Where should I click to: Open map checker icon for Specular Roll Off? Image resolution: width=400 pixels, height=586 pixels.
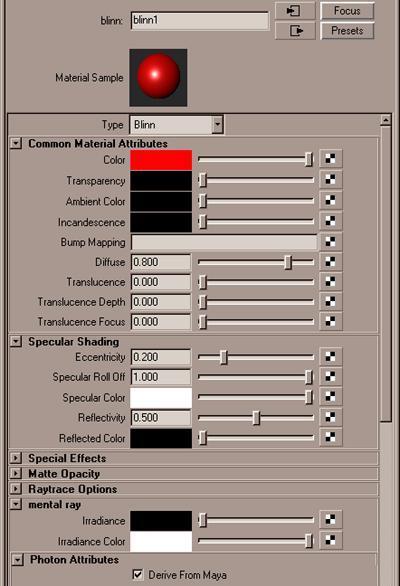[x=330, y=377]
